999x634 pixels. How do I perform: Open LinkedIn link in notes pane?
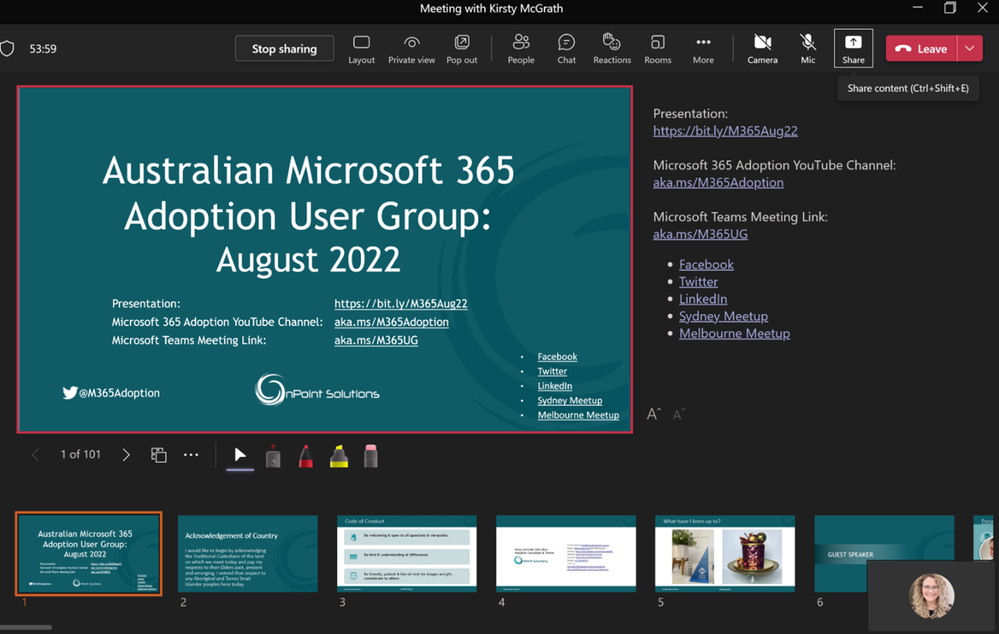click(703, 299)
